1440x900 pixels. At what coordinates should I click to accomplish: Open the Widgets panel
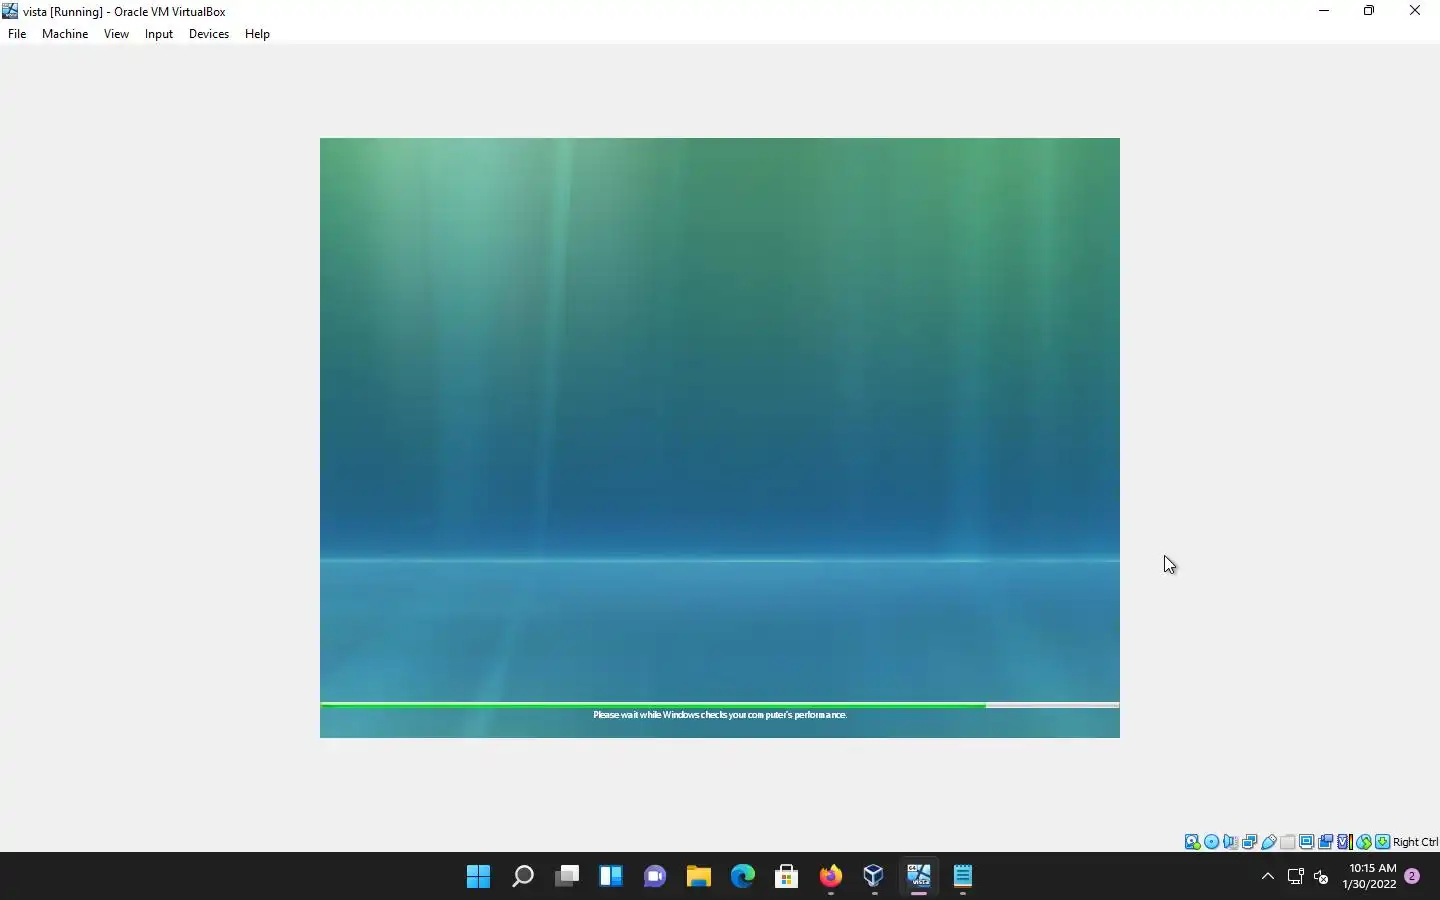coord(611,877)
